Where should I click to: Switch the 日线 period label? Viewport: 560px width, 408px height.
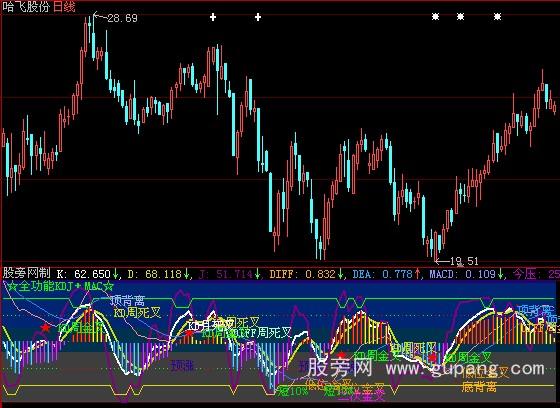click(64, 6)
